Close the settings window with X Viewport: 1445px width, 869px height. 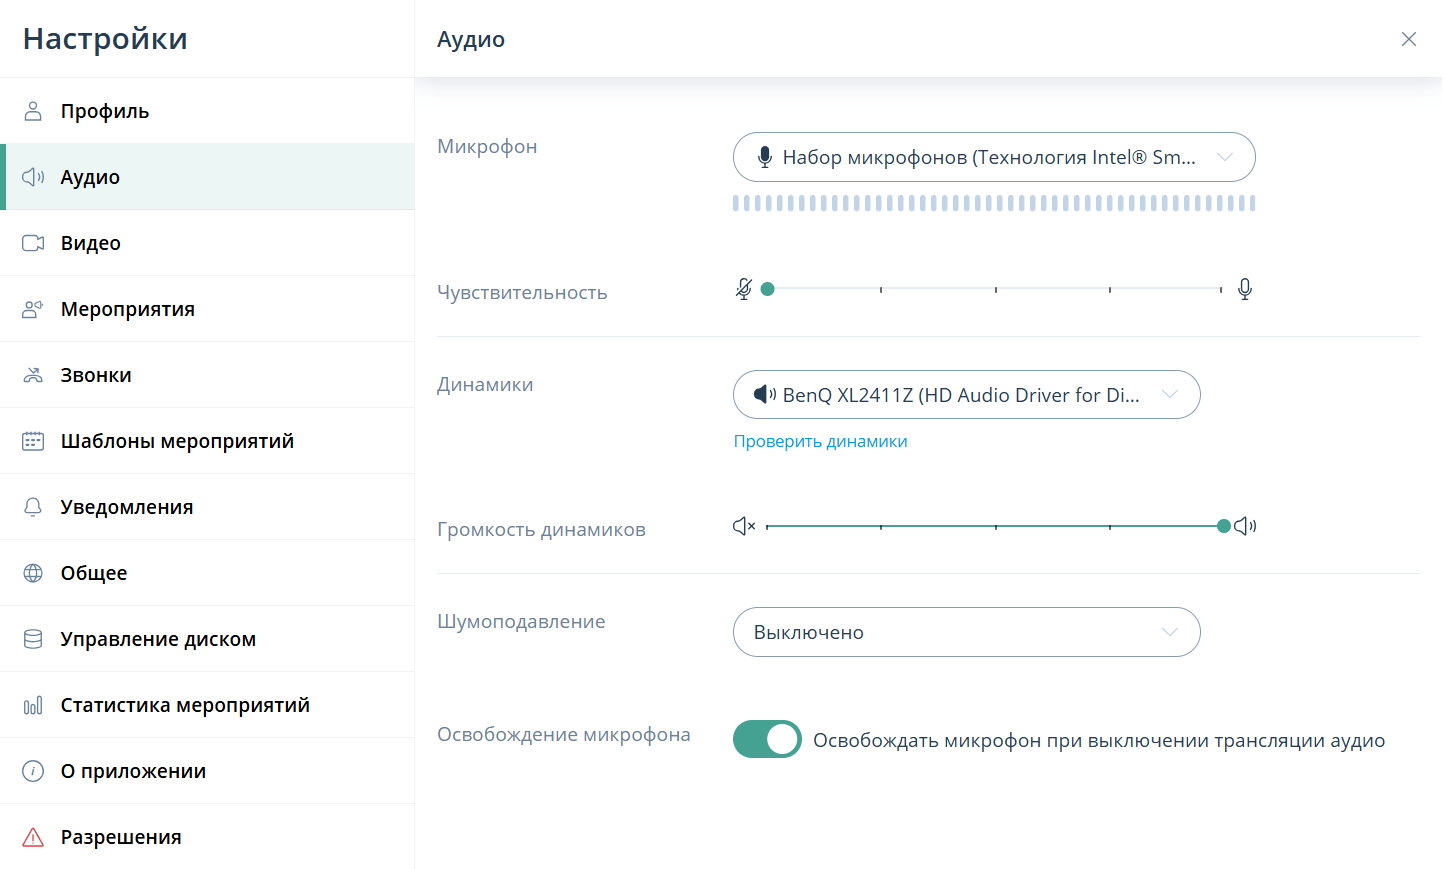tap(1409, 39)
